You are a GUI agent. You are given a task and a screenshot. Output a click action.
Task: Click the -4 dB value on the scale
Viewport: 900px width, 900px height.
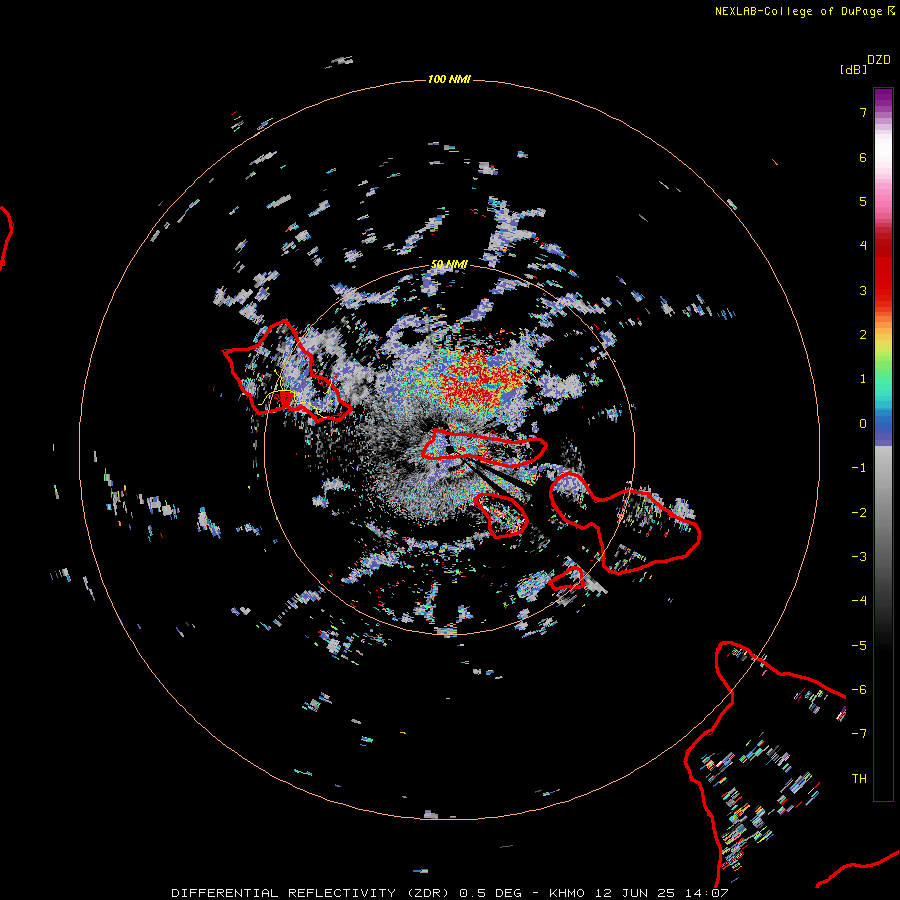859,601
